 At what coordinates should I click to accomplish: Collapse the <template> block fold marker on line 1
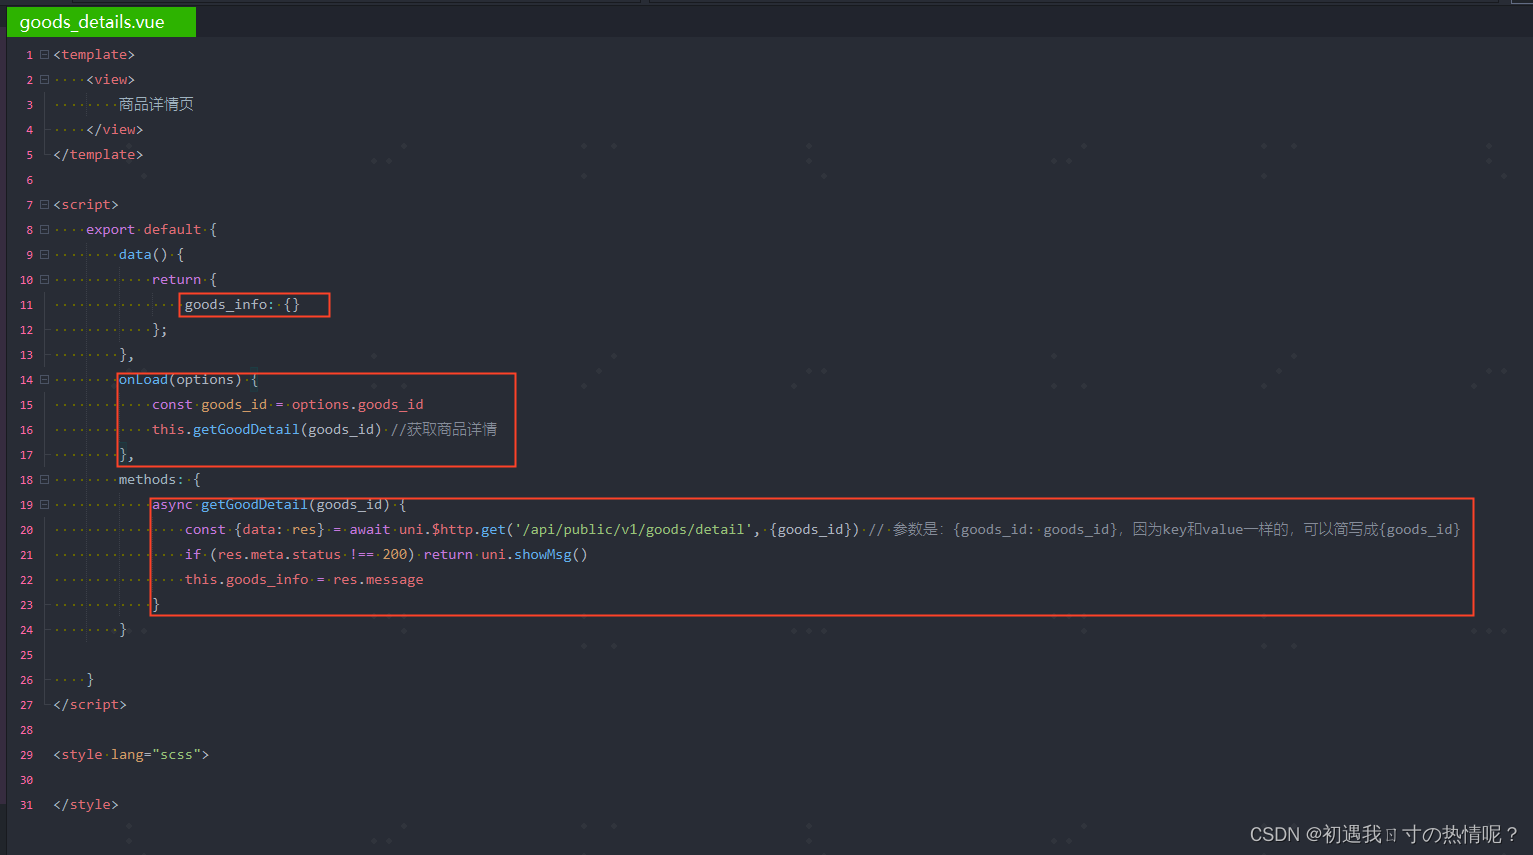click(x=44, y=55)
